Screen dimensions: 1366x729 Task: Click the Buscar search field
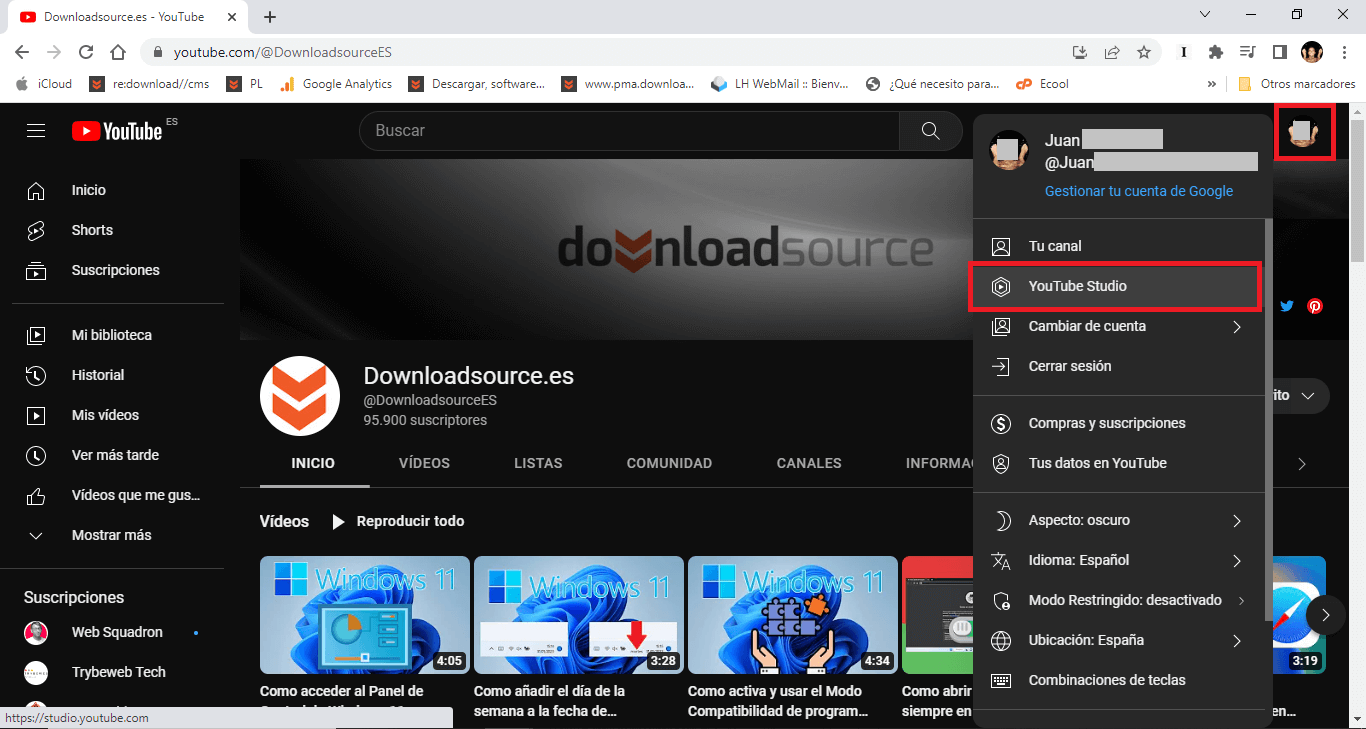coord(630,131)
